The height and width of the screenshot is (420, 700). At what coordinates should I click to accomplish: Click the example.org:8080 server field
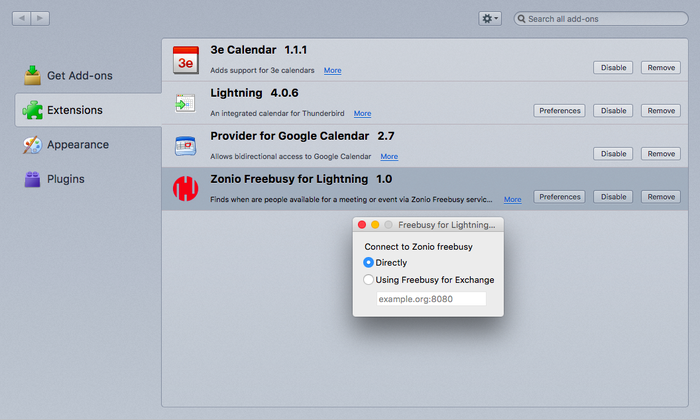pos(431,299)
